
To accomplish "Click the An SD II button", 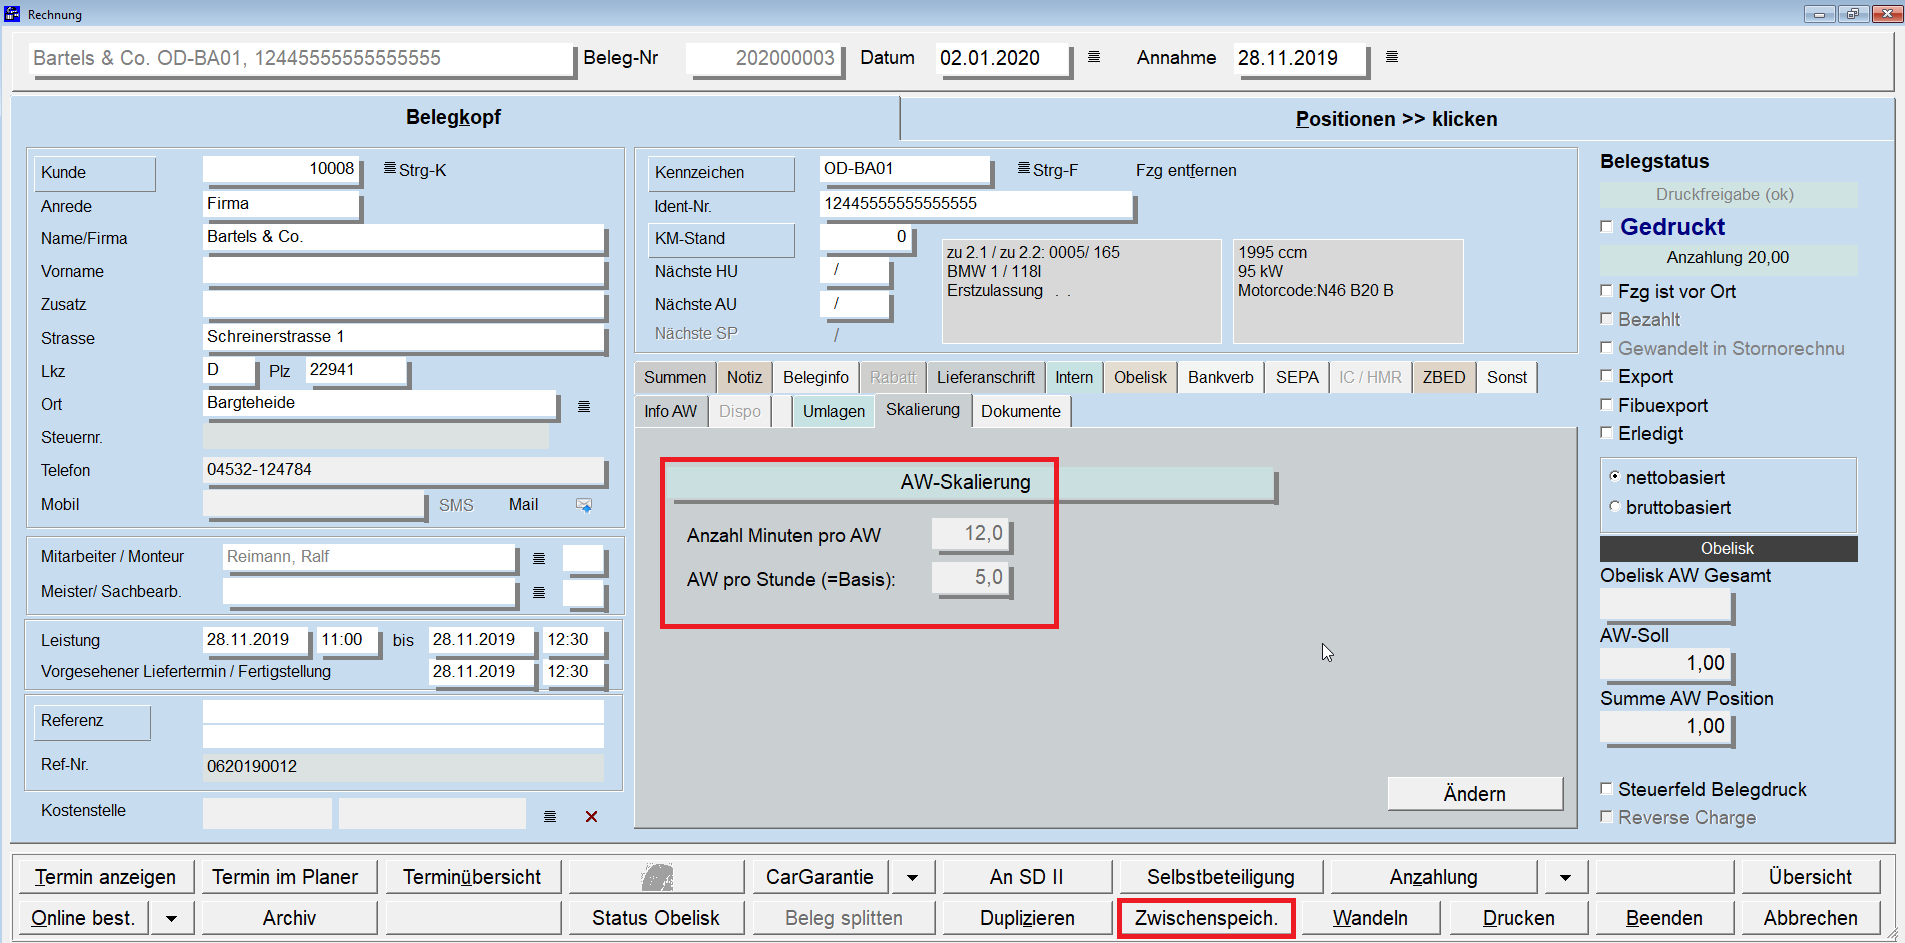I will point(1027,877).
